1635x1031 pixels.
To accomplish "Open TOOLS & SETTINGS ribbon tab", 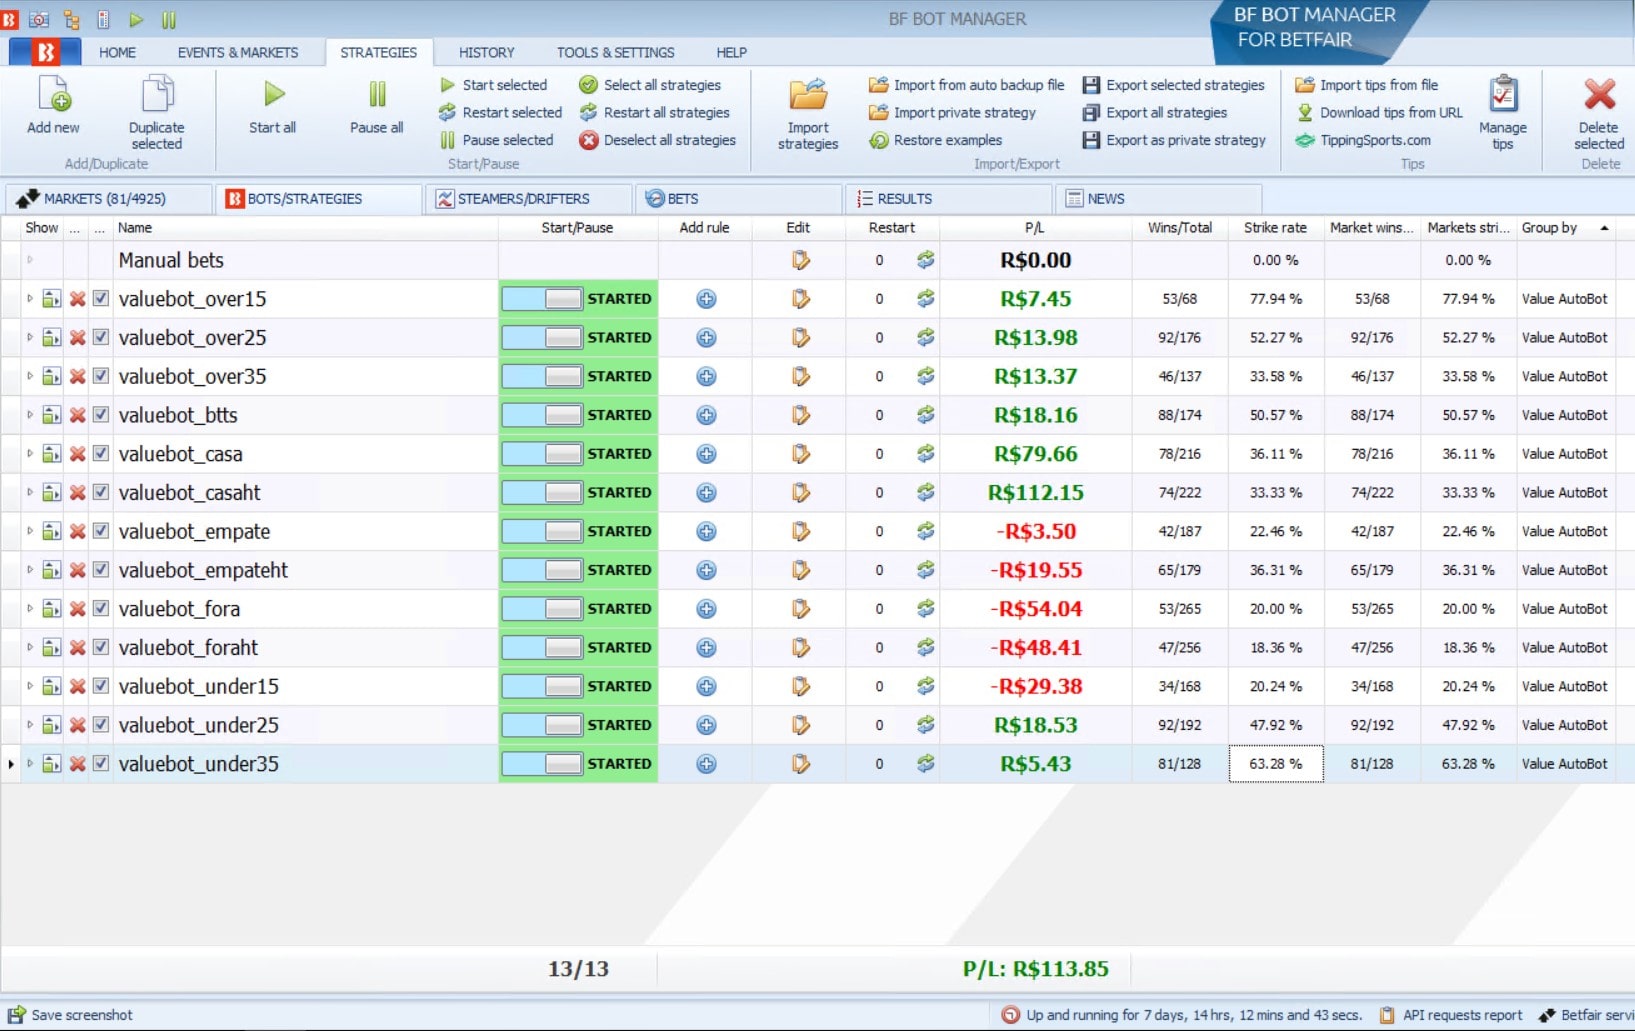I will pos(615,52).
